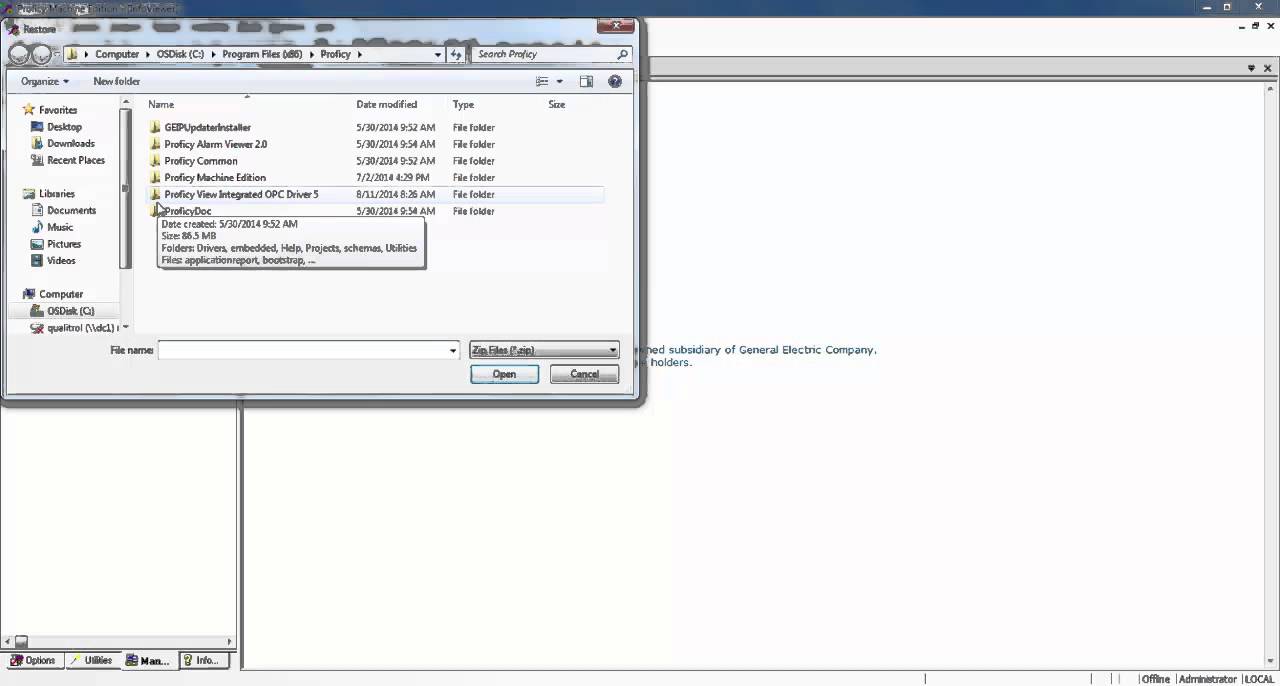Switch to the Manager tab
This screenshot has width=1280, height=686.
coord(149,660)
